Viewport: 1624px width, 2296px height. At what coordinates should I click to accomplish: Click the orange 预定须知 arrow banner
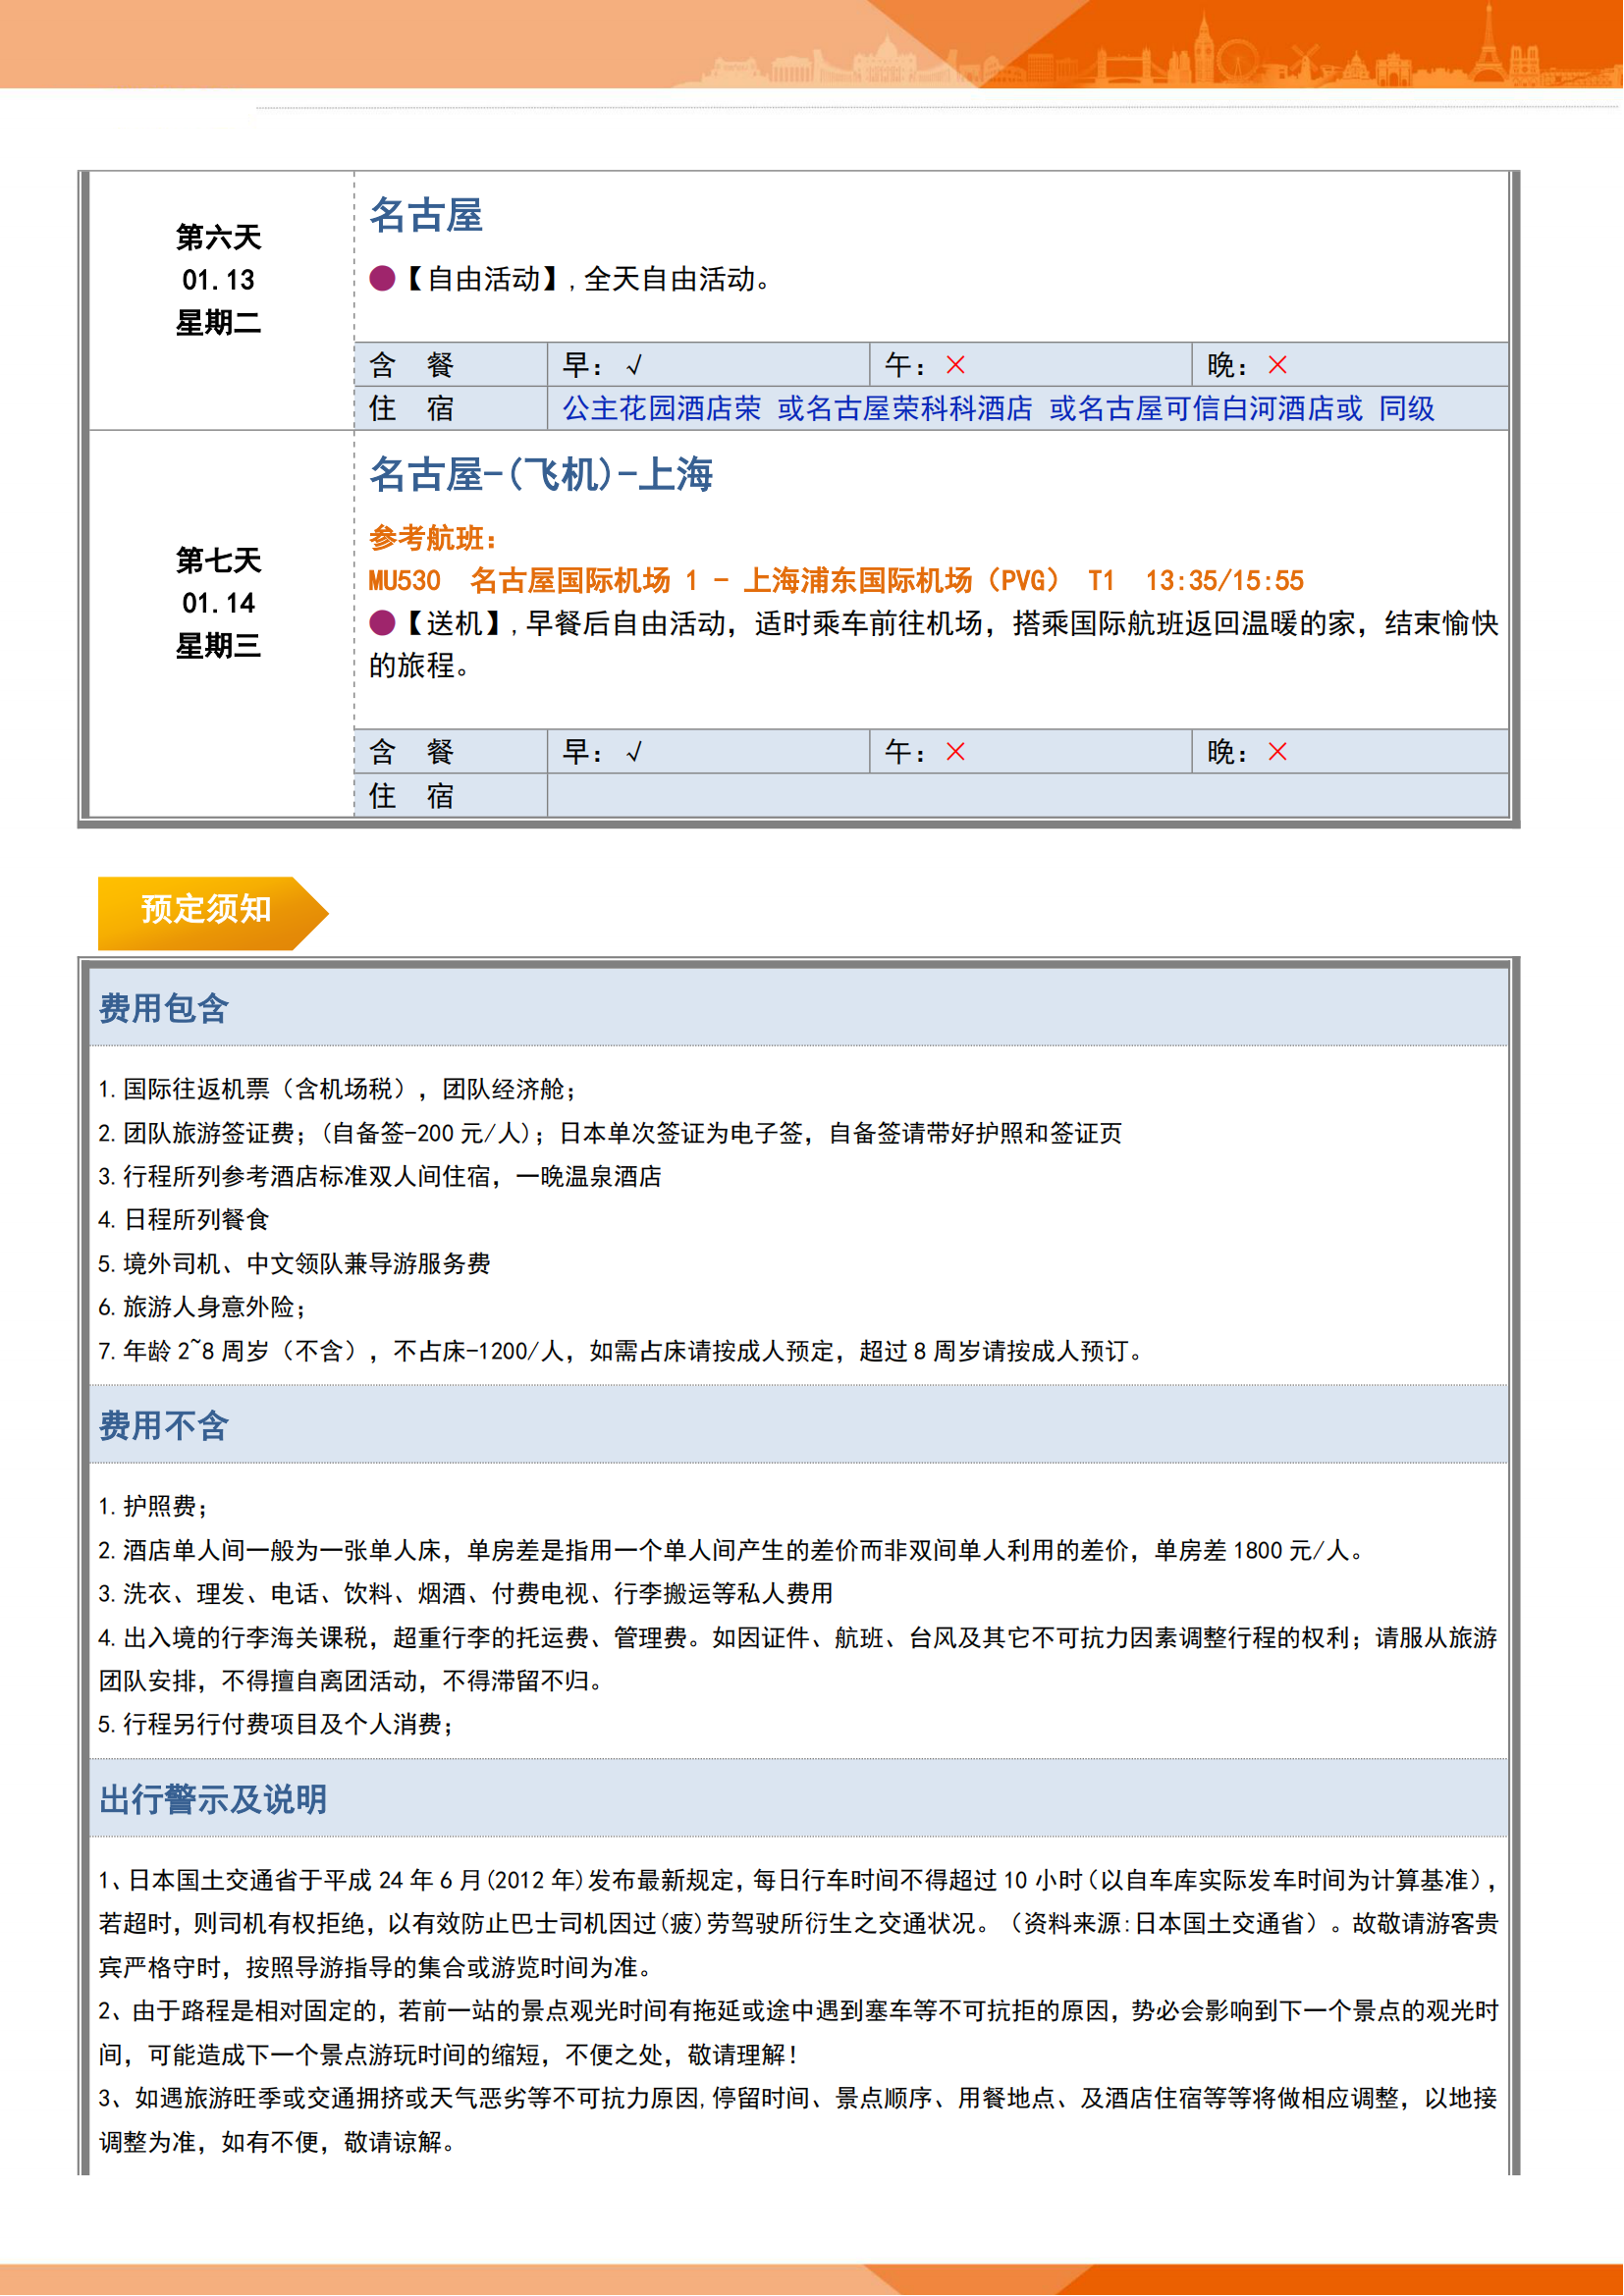(210, 910)
